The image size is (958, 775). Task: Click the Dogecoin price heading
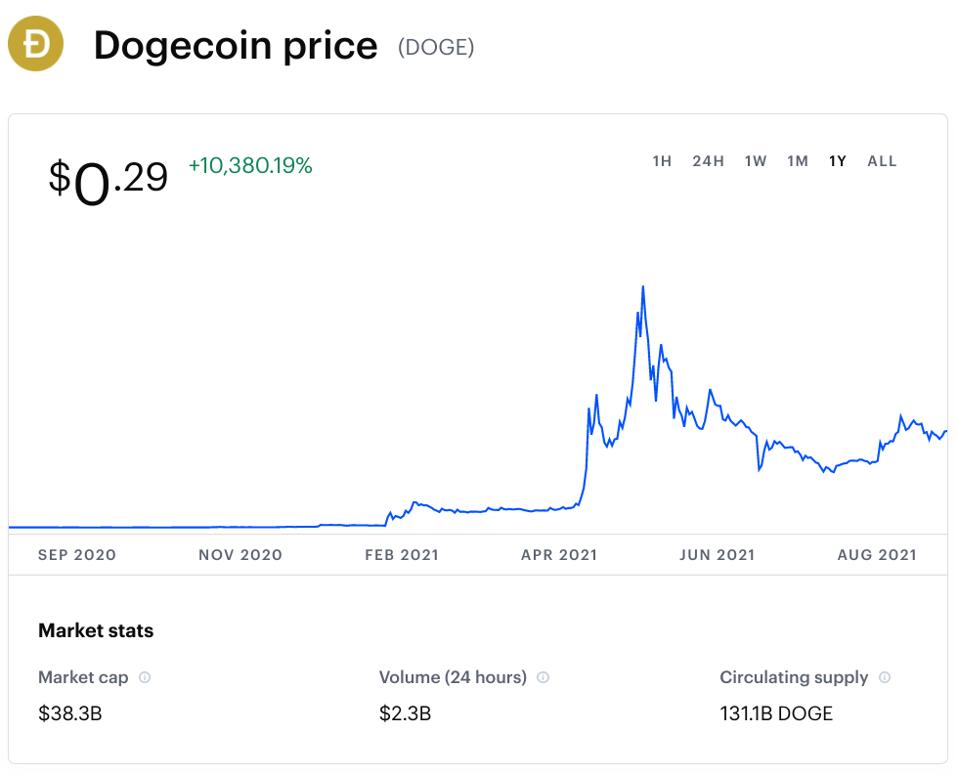point(236,46)
